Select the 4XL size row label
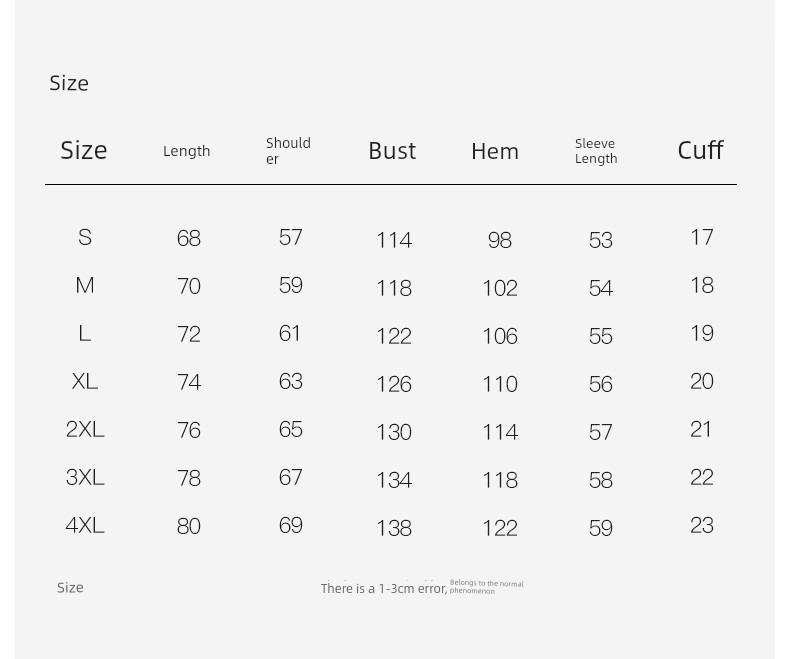The width and height of the screenshot is (790, 659). tap(85, 525)
